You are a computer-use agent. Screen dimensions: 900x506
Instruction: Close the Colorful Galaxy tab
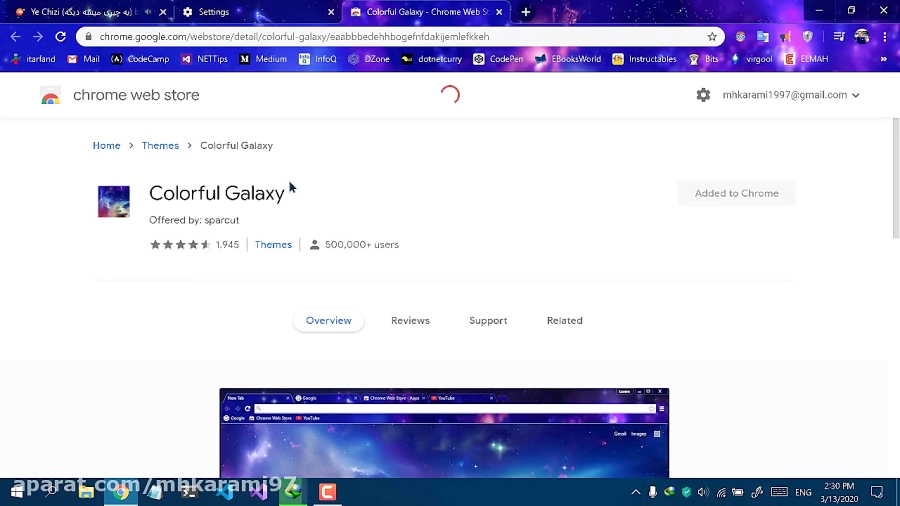coord(499,11)
